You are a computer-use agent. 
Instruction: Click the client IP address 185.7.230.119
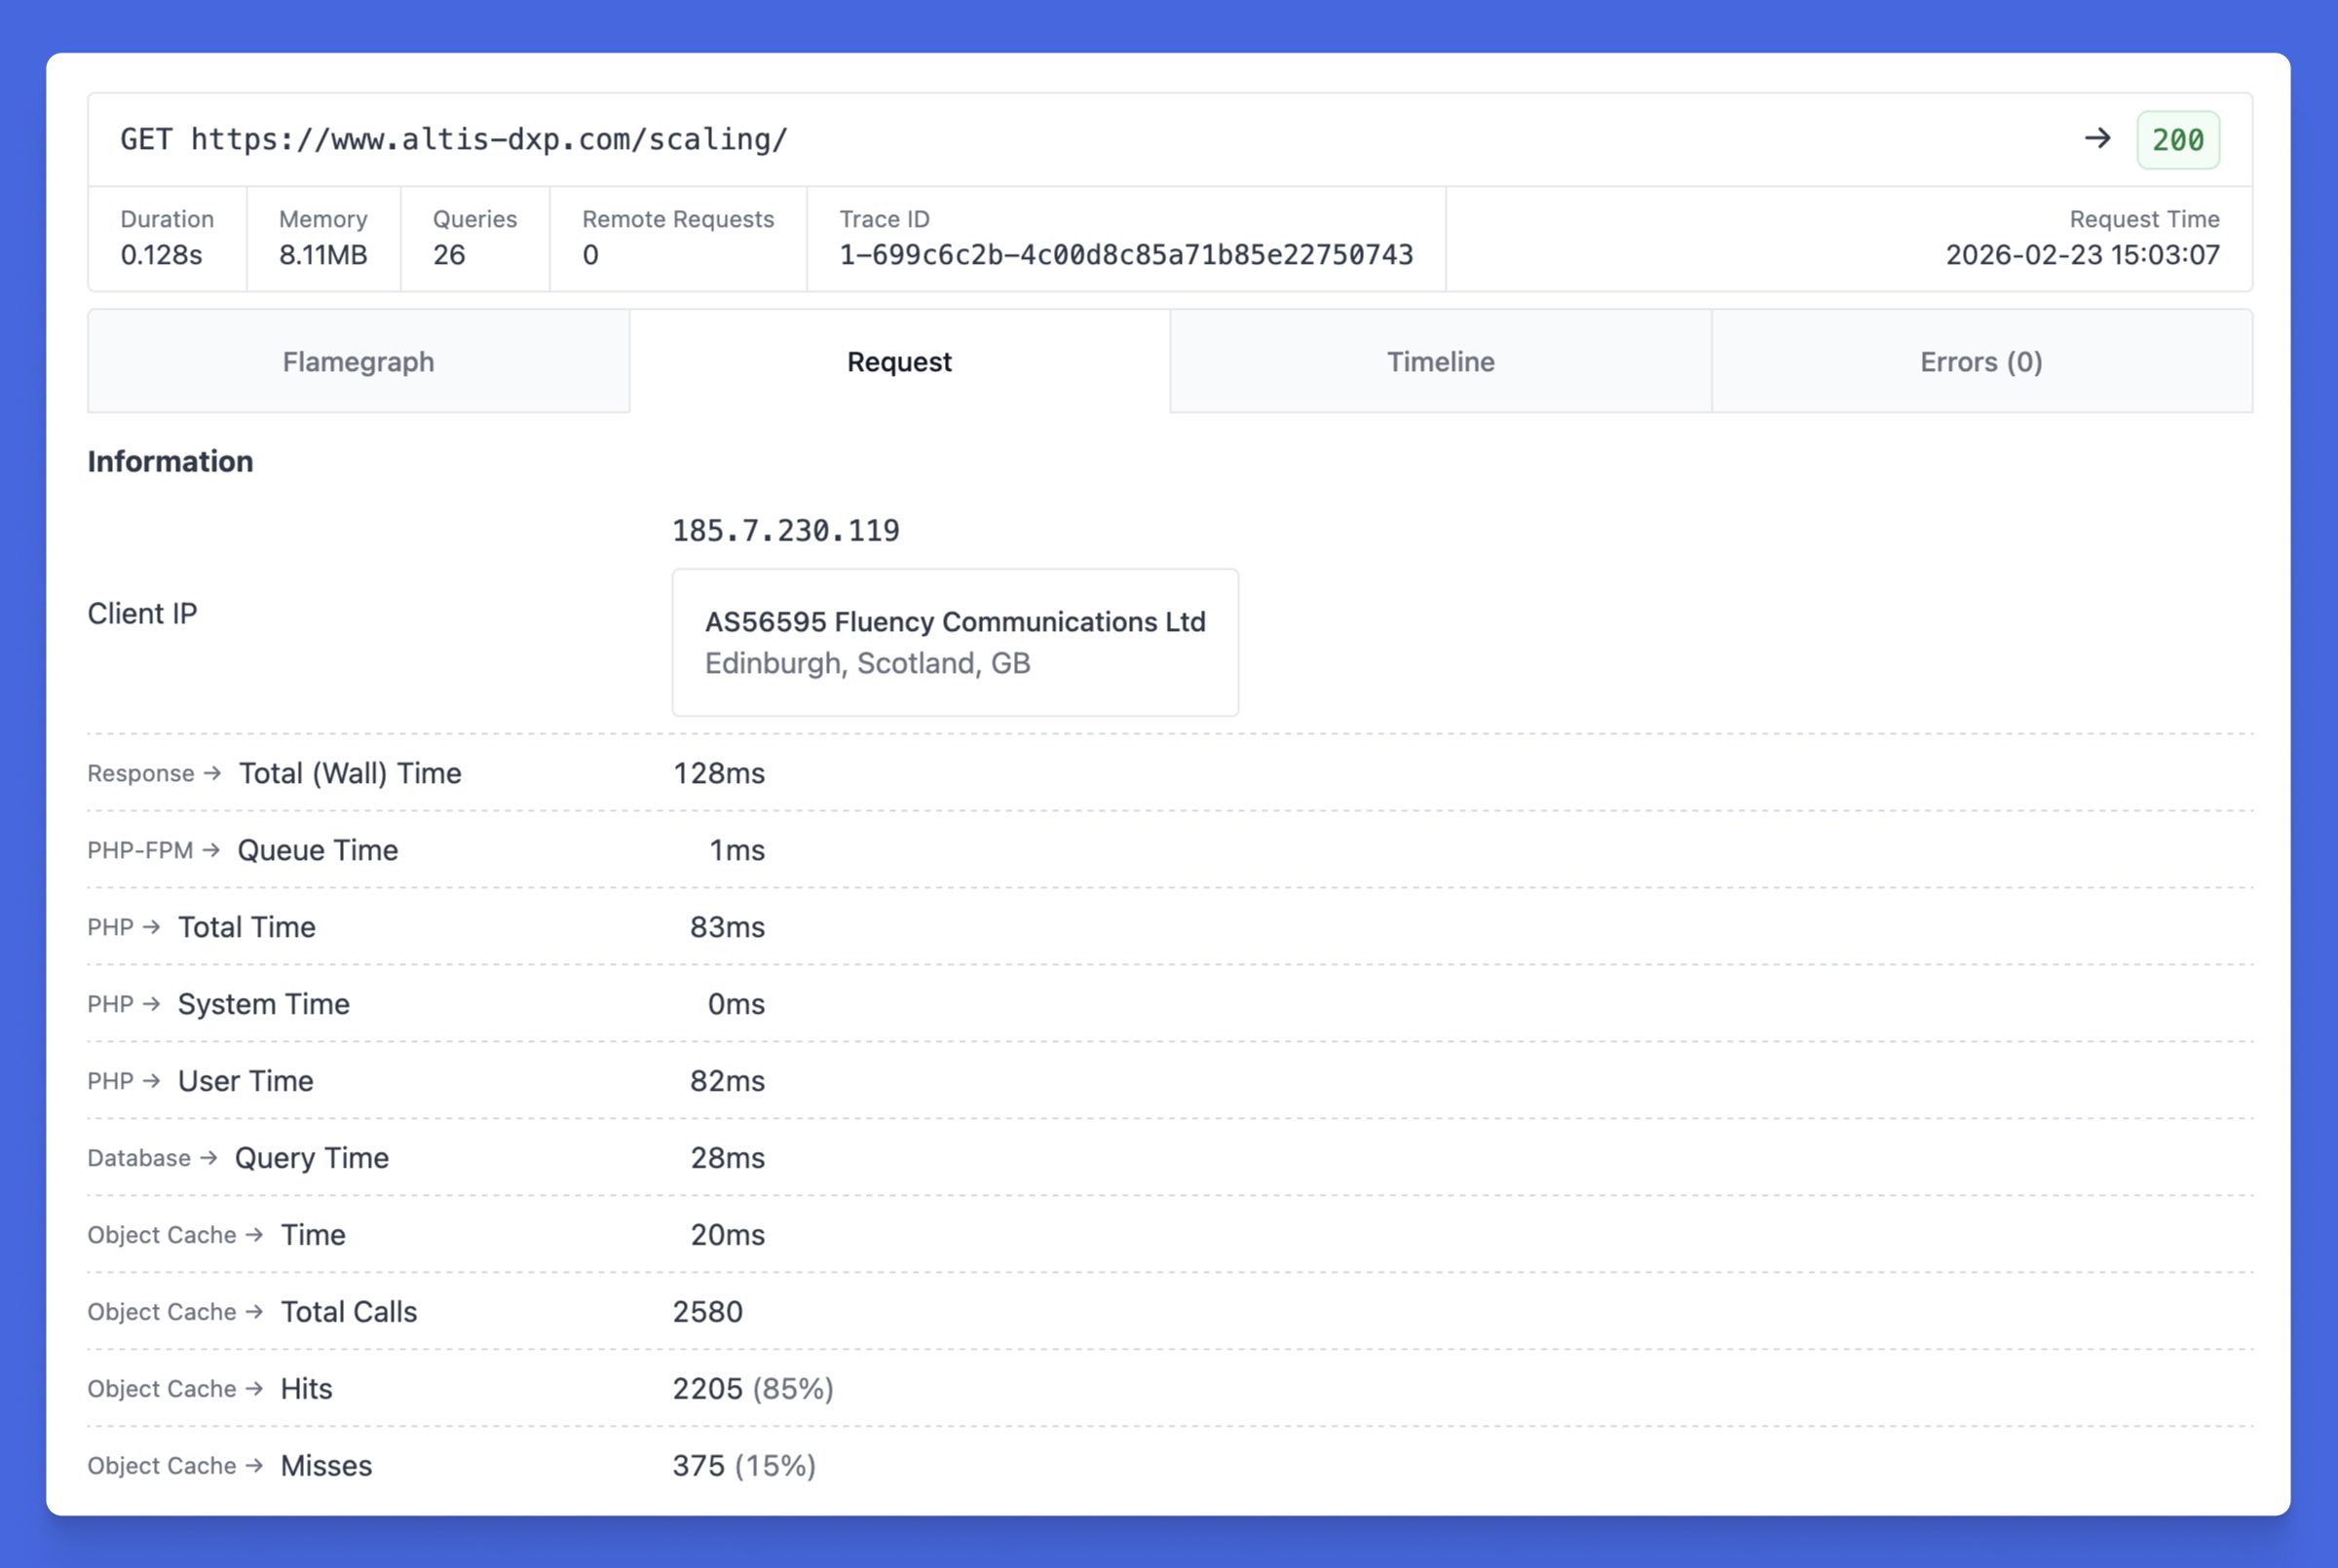[x=785, y=531]
